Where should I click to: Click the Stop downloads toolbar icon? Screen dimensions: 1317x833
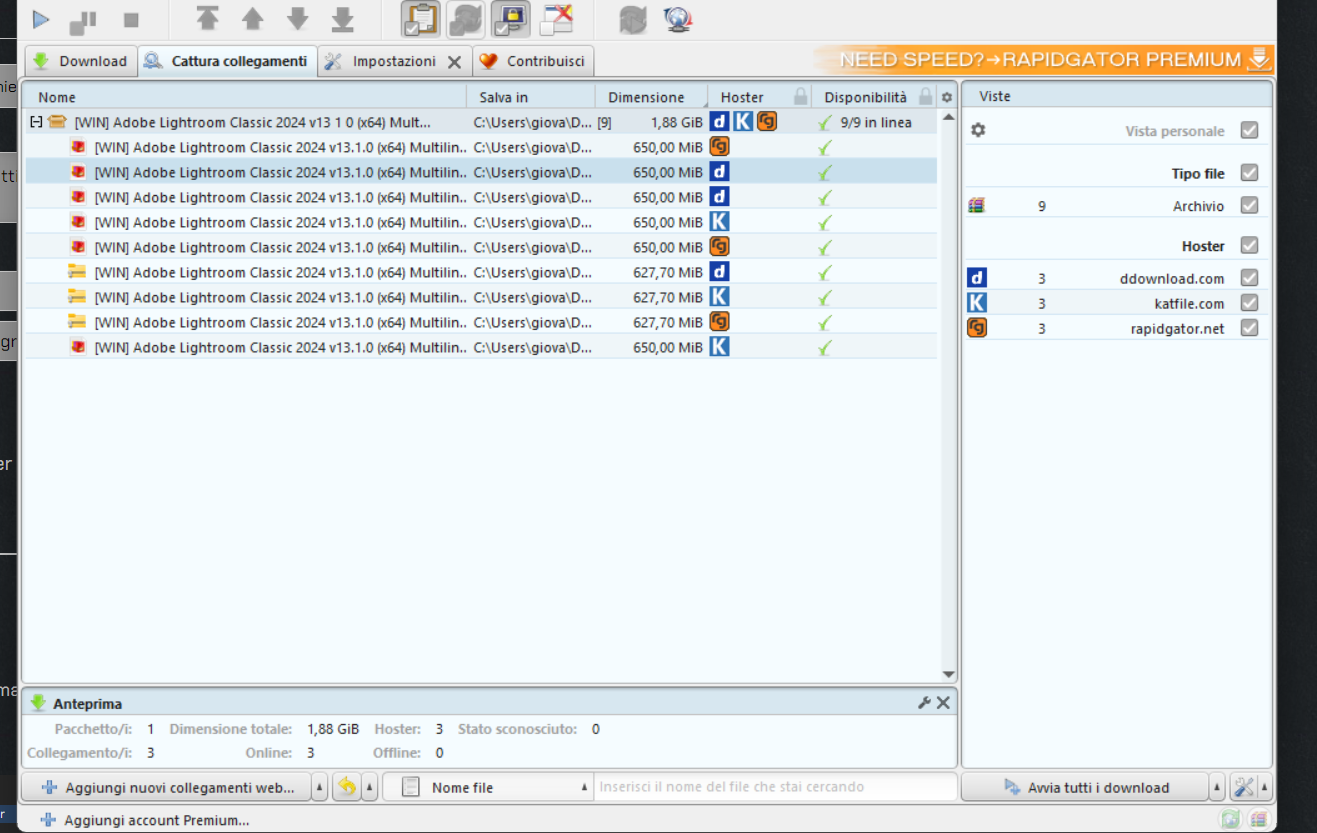coord(131,20)
